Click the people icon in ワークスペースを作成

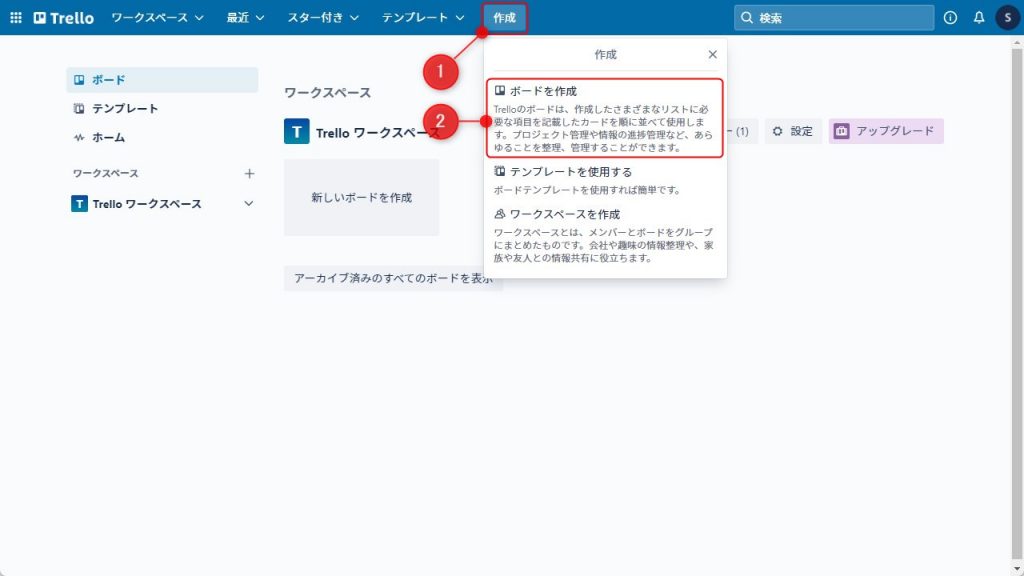(x=500, y=214)
